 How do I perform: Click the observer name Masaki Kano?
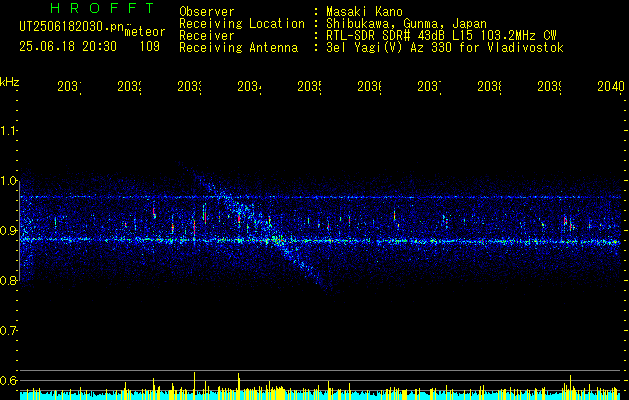coord(364,12)
